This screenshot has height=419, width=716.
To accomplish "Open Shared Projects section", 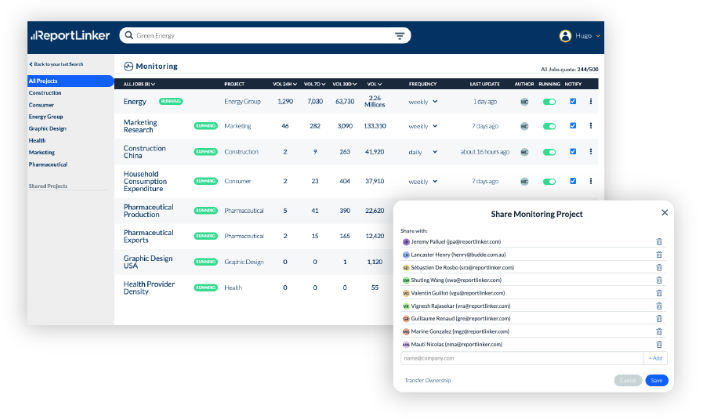I will click(48, 186).
